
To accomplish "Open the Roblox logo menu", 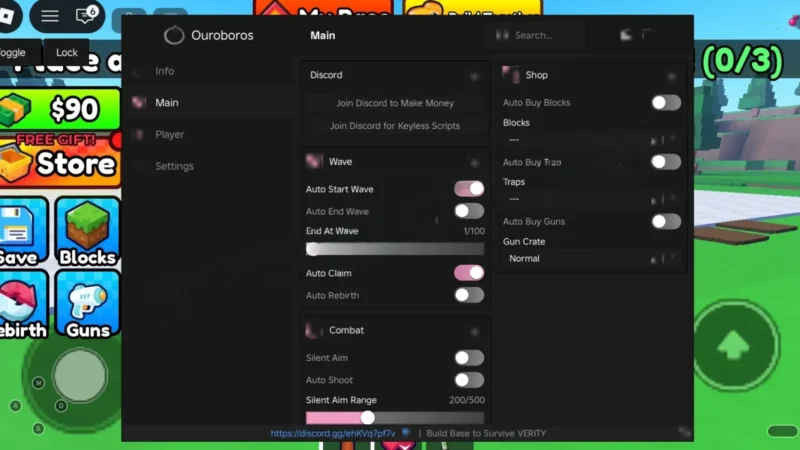I will (x=7, y=15).
